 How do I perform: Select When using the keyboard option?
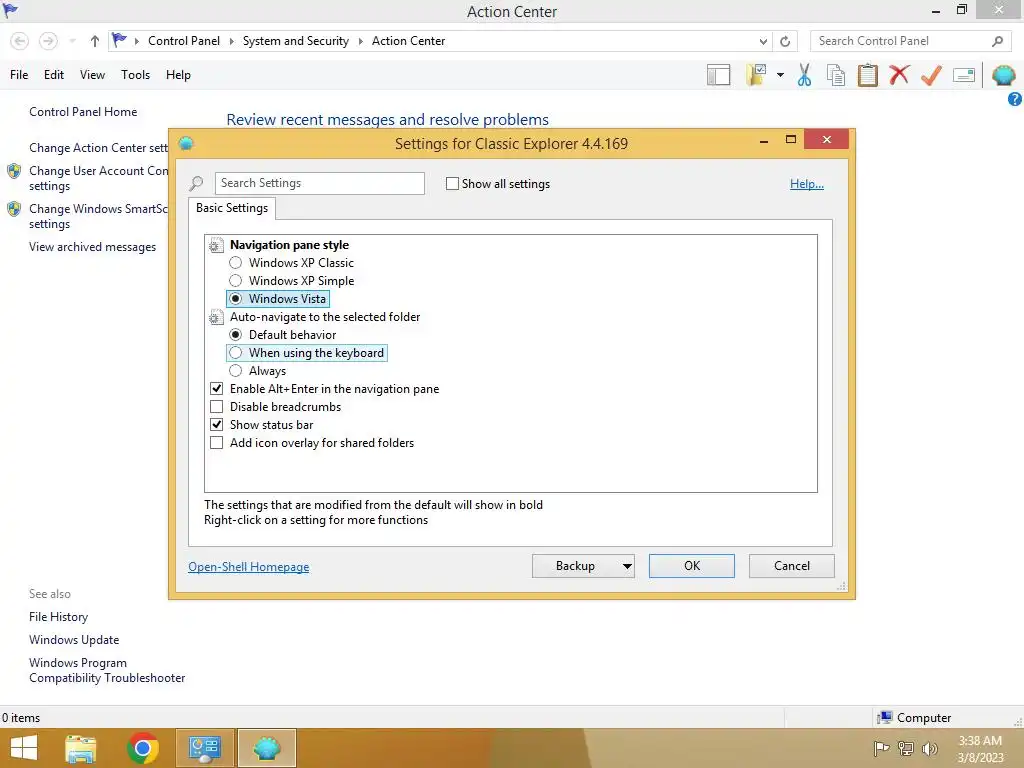(x=236, y=353)
